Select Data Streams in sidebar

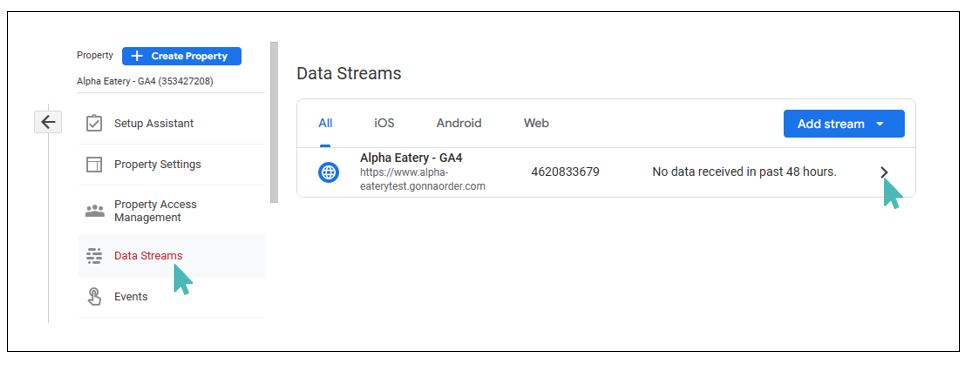[x=171, y=256]
